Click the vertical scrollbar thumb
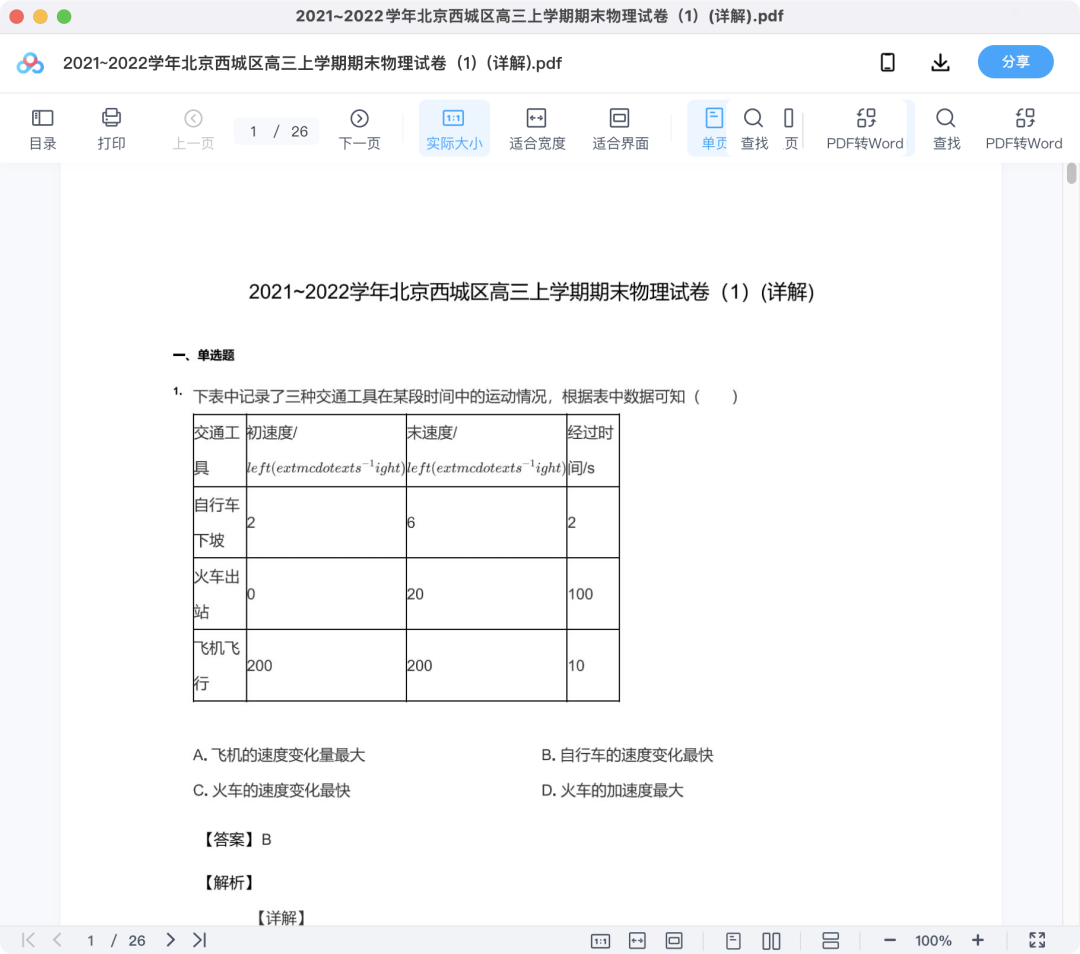This screenshot has width=1080, height=954. [x=1071, y=173]
